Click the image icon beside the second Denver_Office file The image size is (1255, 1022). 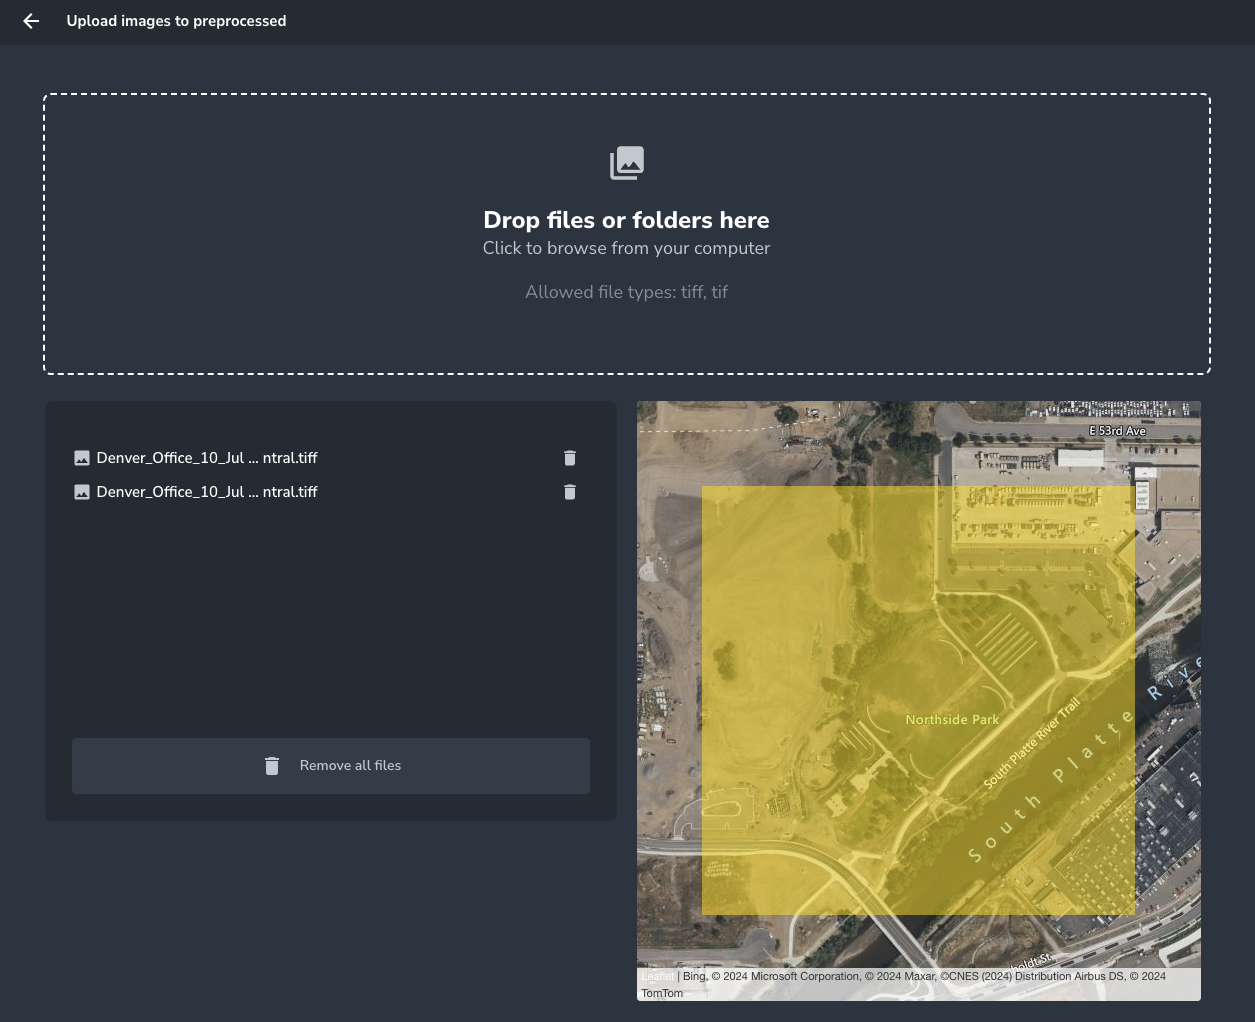(x=82, y=492)
